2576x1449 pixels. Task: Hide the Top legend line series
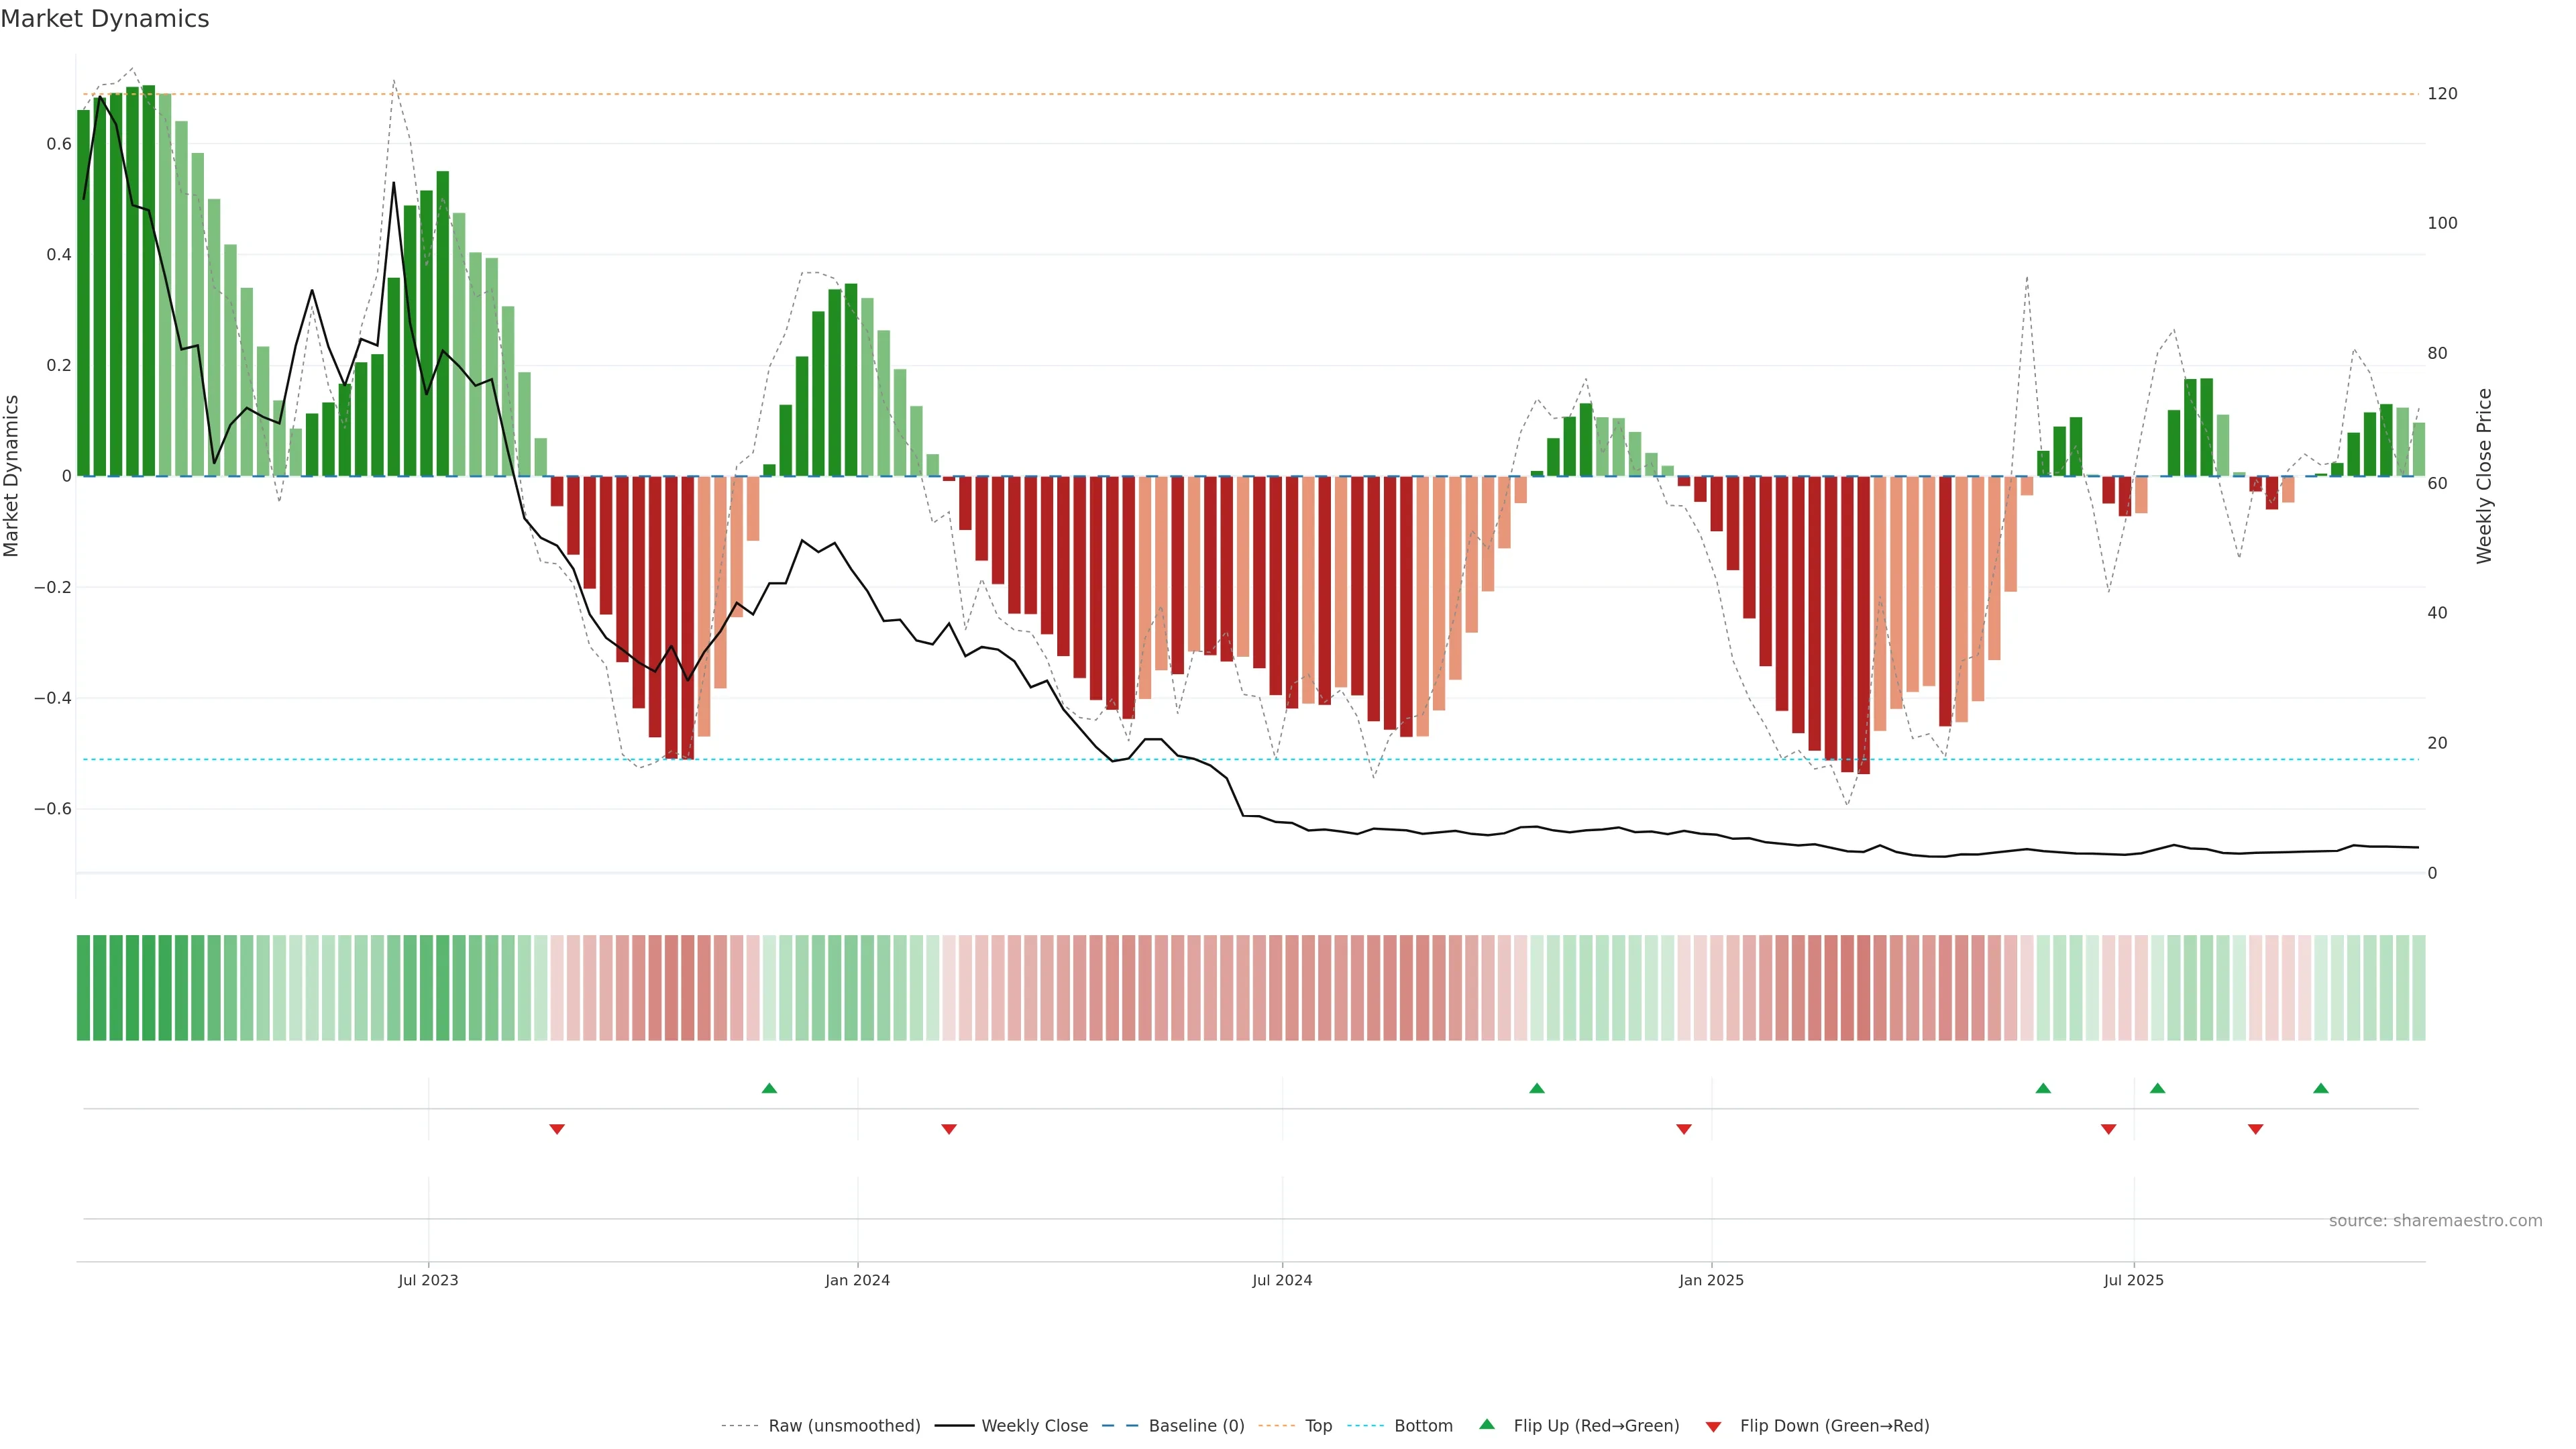(x=1318, y=1426)
